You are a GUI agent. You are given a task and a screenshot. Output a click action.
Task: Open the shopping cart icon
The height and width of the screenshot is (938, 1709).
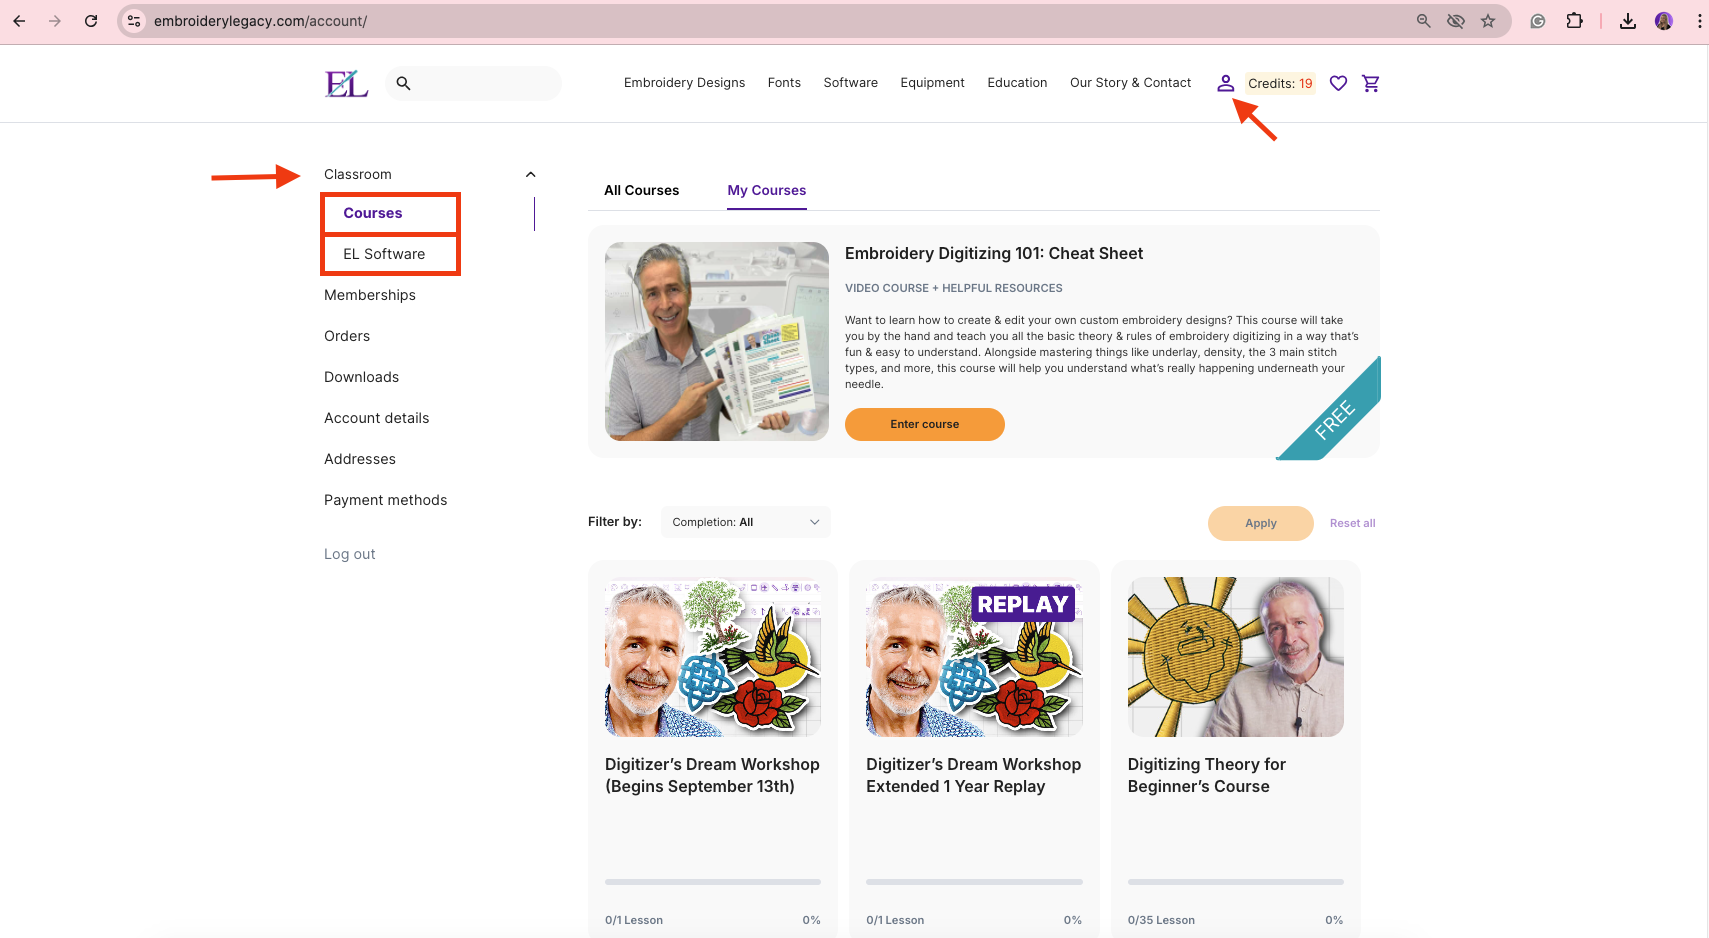tap(1371, 83)
